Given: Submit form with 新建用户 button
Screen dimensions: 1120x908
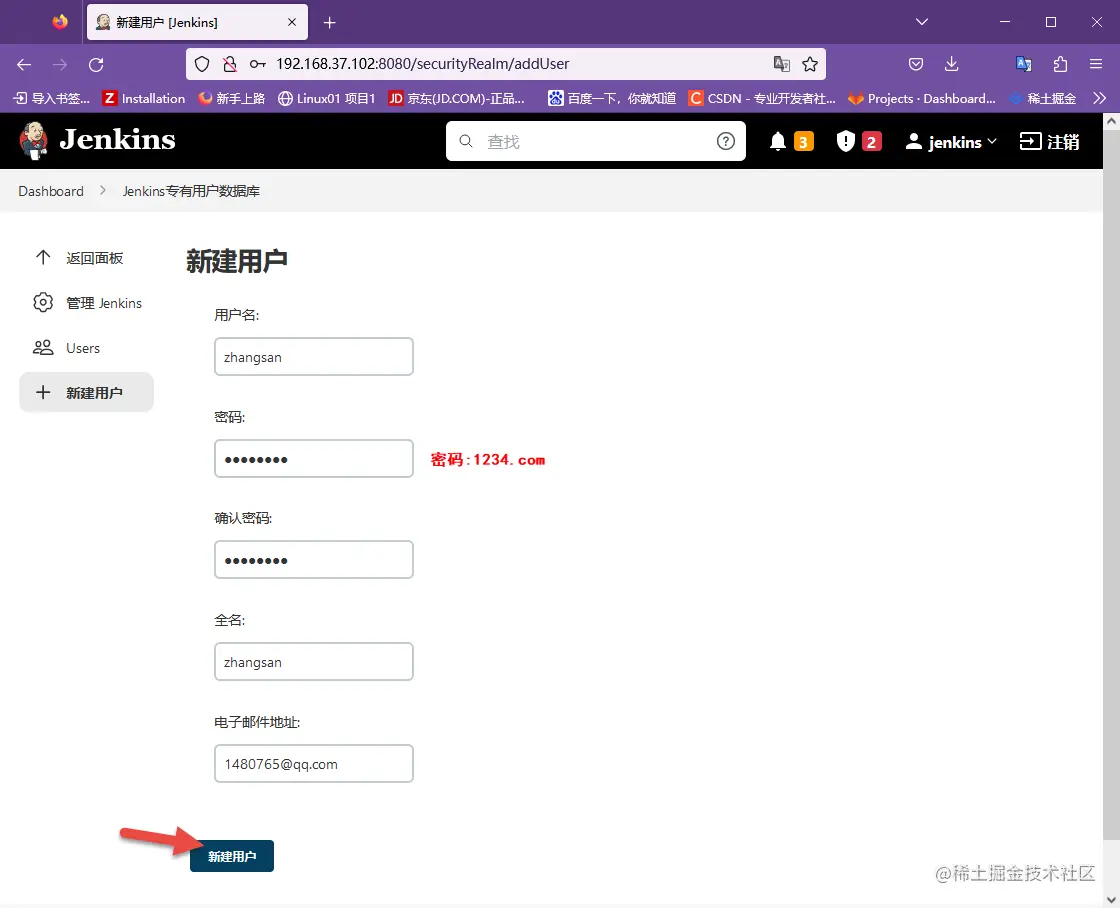Looking at the screenshot, I should click(232, 856).
